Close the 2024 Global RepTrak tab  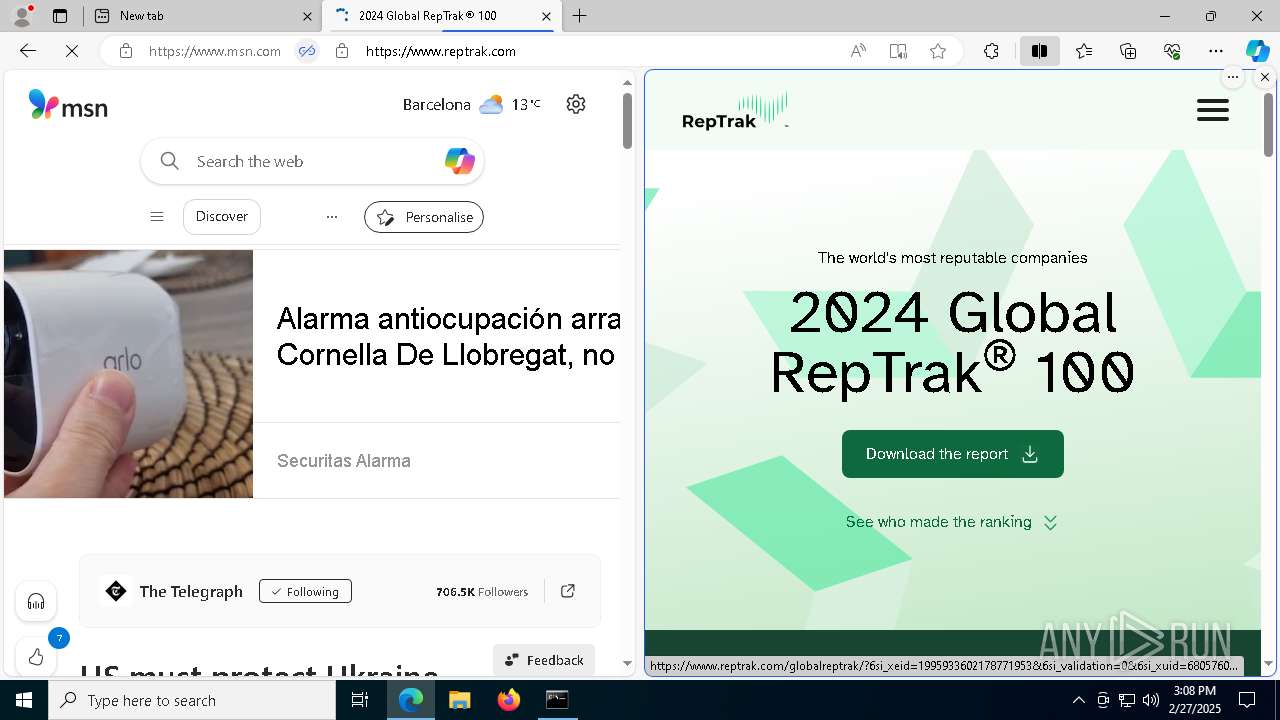546,16
